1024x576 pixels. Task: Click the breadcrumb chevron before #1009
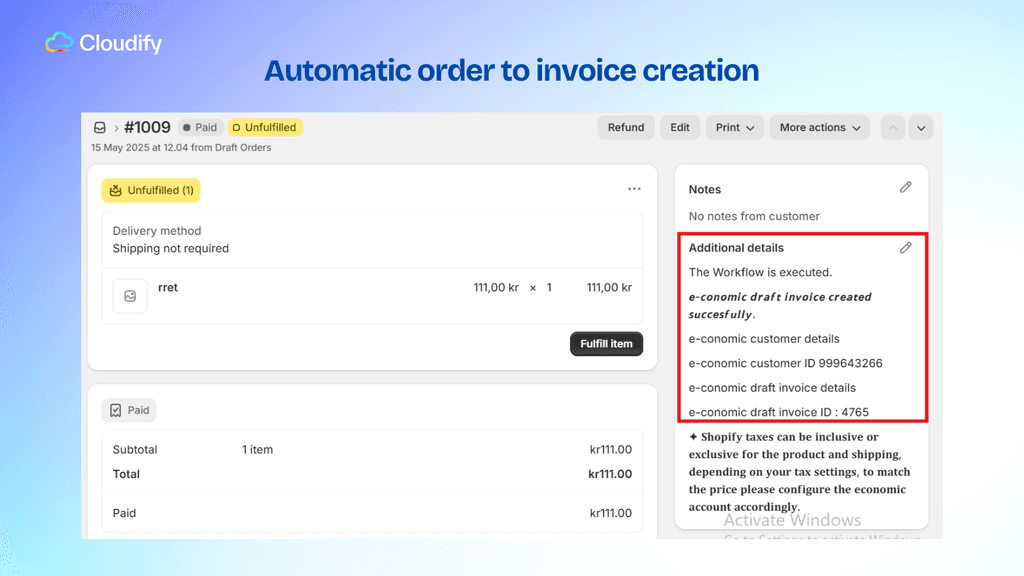(x=117, y=128)
